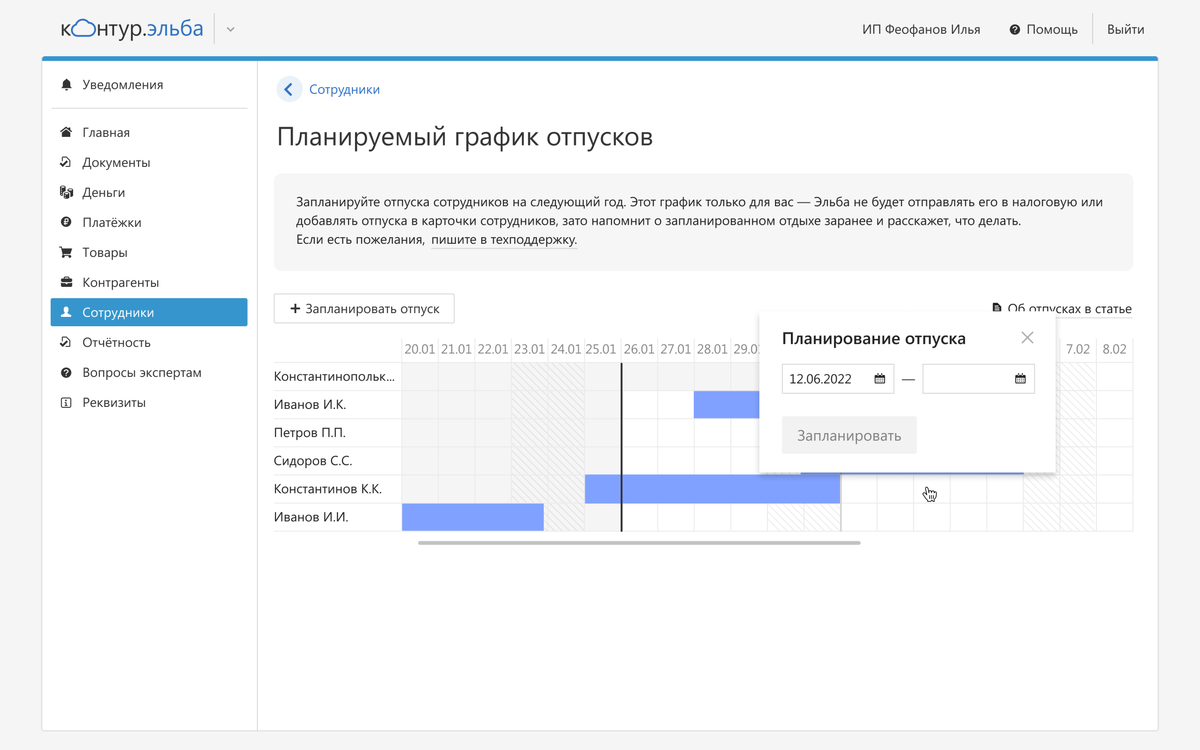Click the vacation bar for Иванов И.К.
Screen dimensions: 1200x750
(x=727, y=405)
